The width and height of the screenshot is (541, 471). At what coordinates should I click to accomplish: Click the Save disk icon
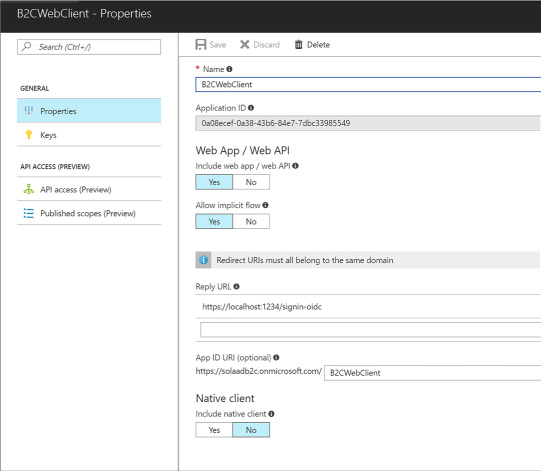coord(200,45)
